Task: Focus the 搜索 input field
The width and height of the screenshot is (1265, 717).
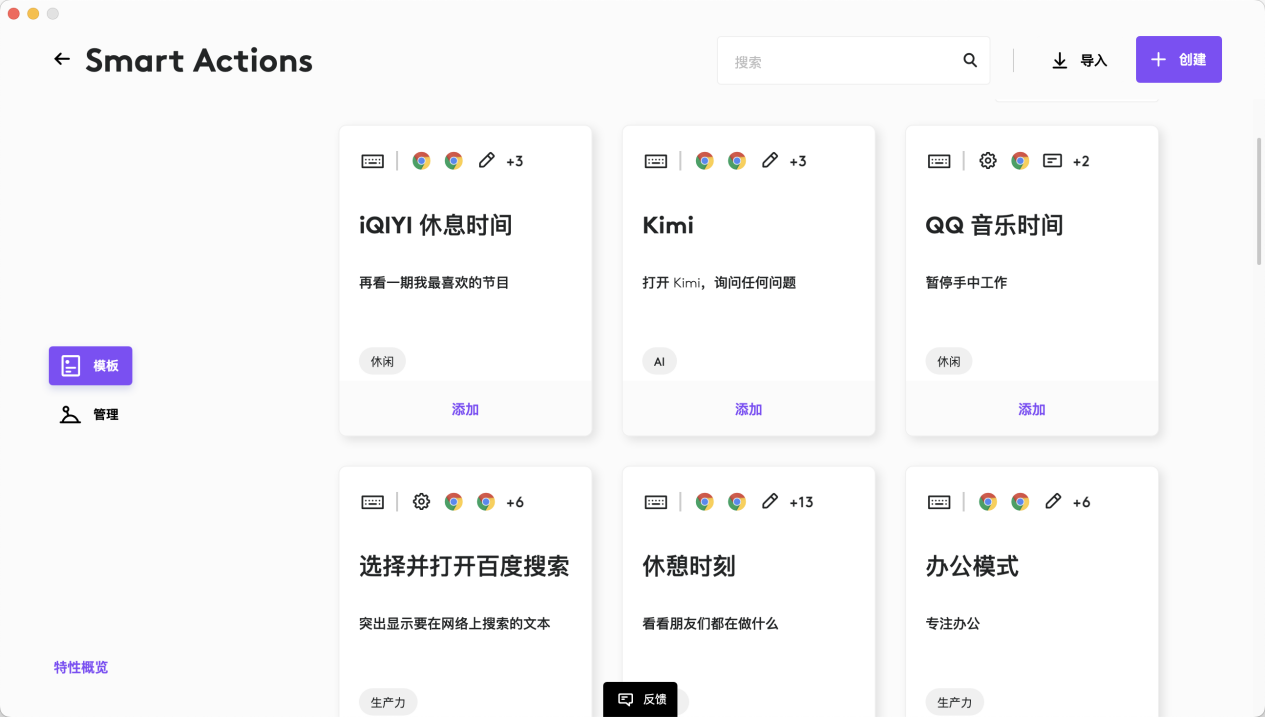Action: (x=853, y=61)
